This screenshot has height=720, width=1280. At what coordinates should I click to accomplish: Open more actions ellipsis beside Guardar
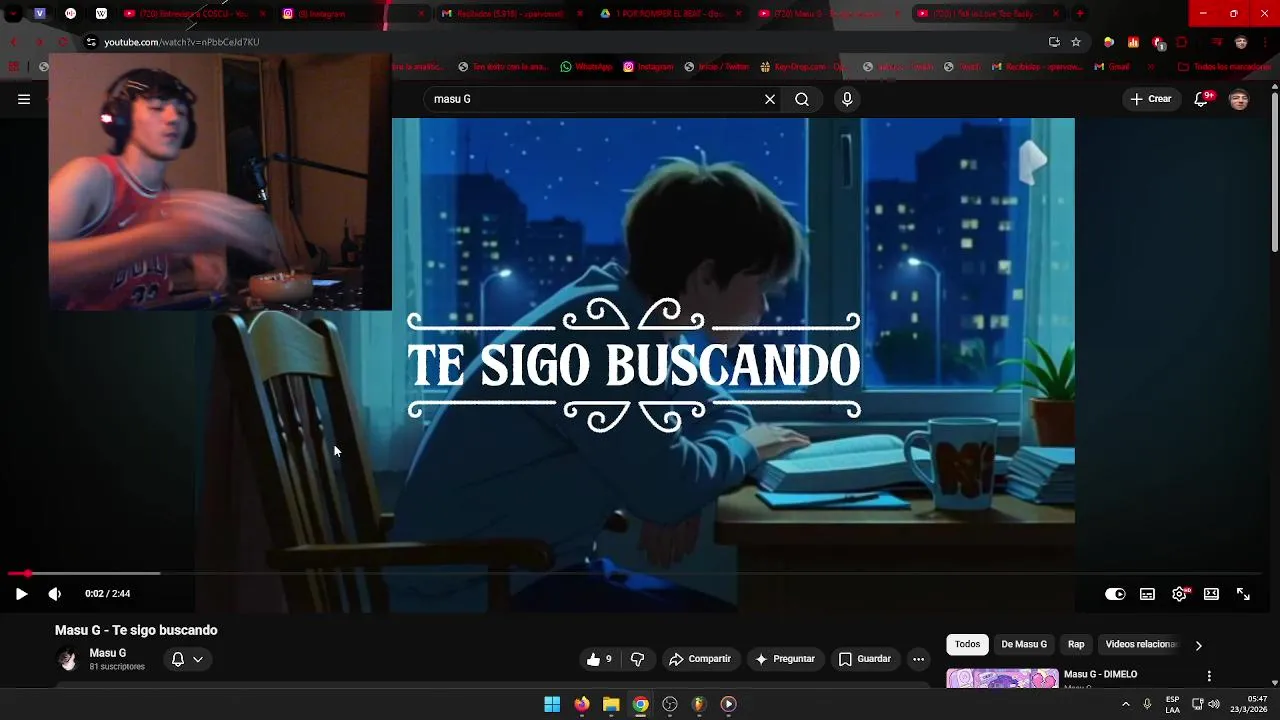918,659
